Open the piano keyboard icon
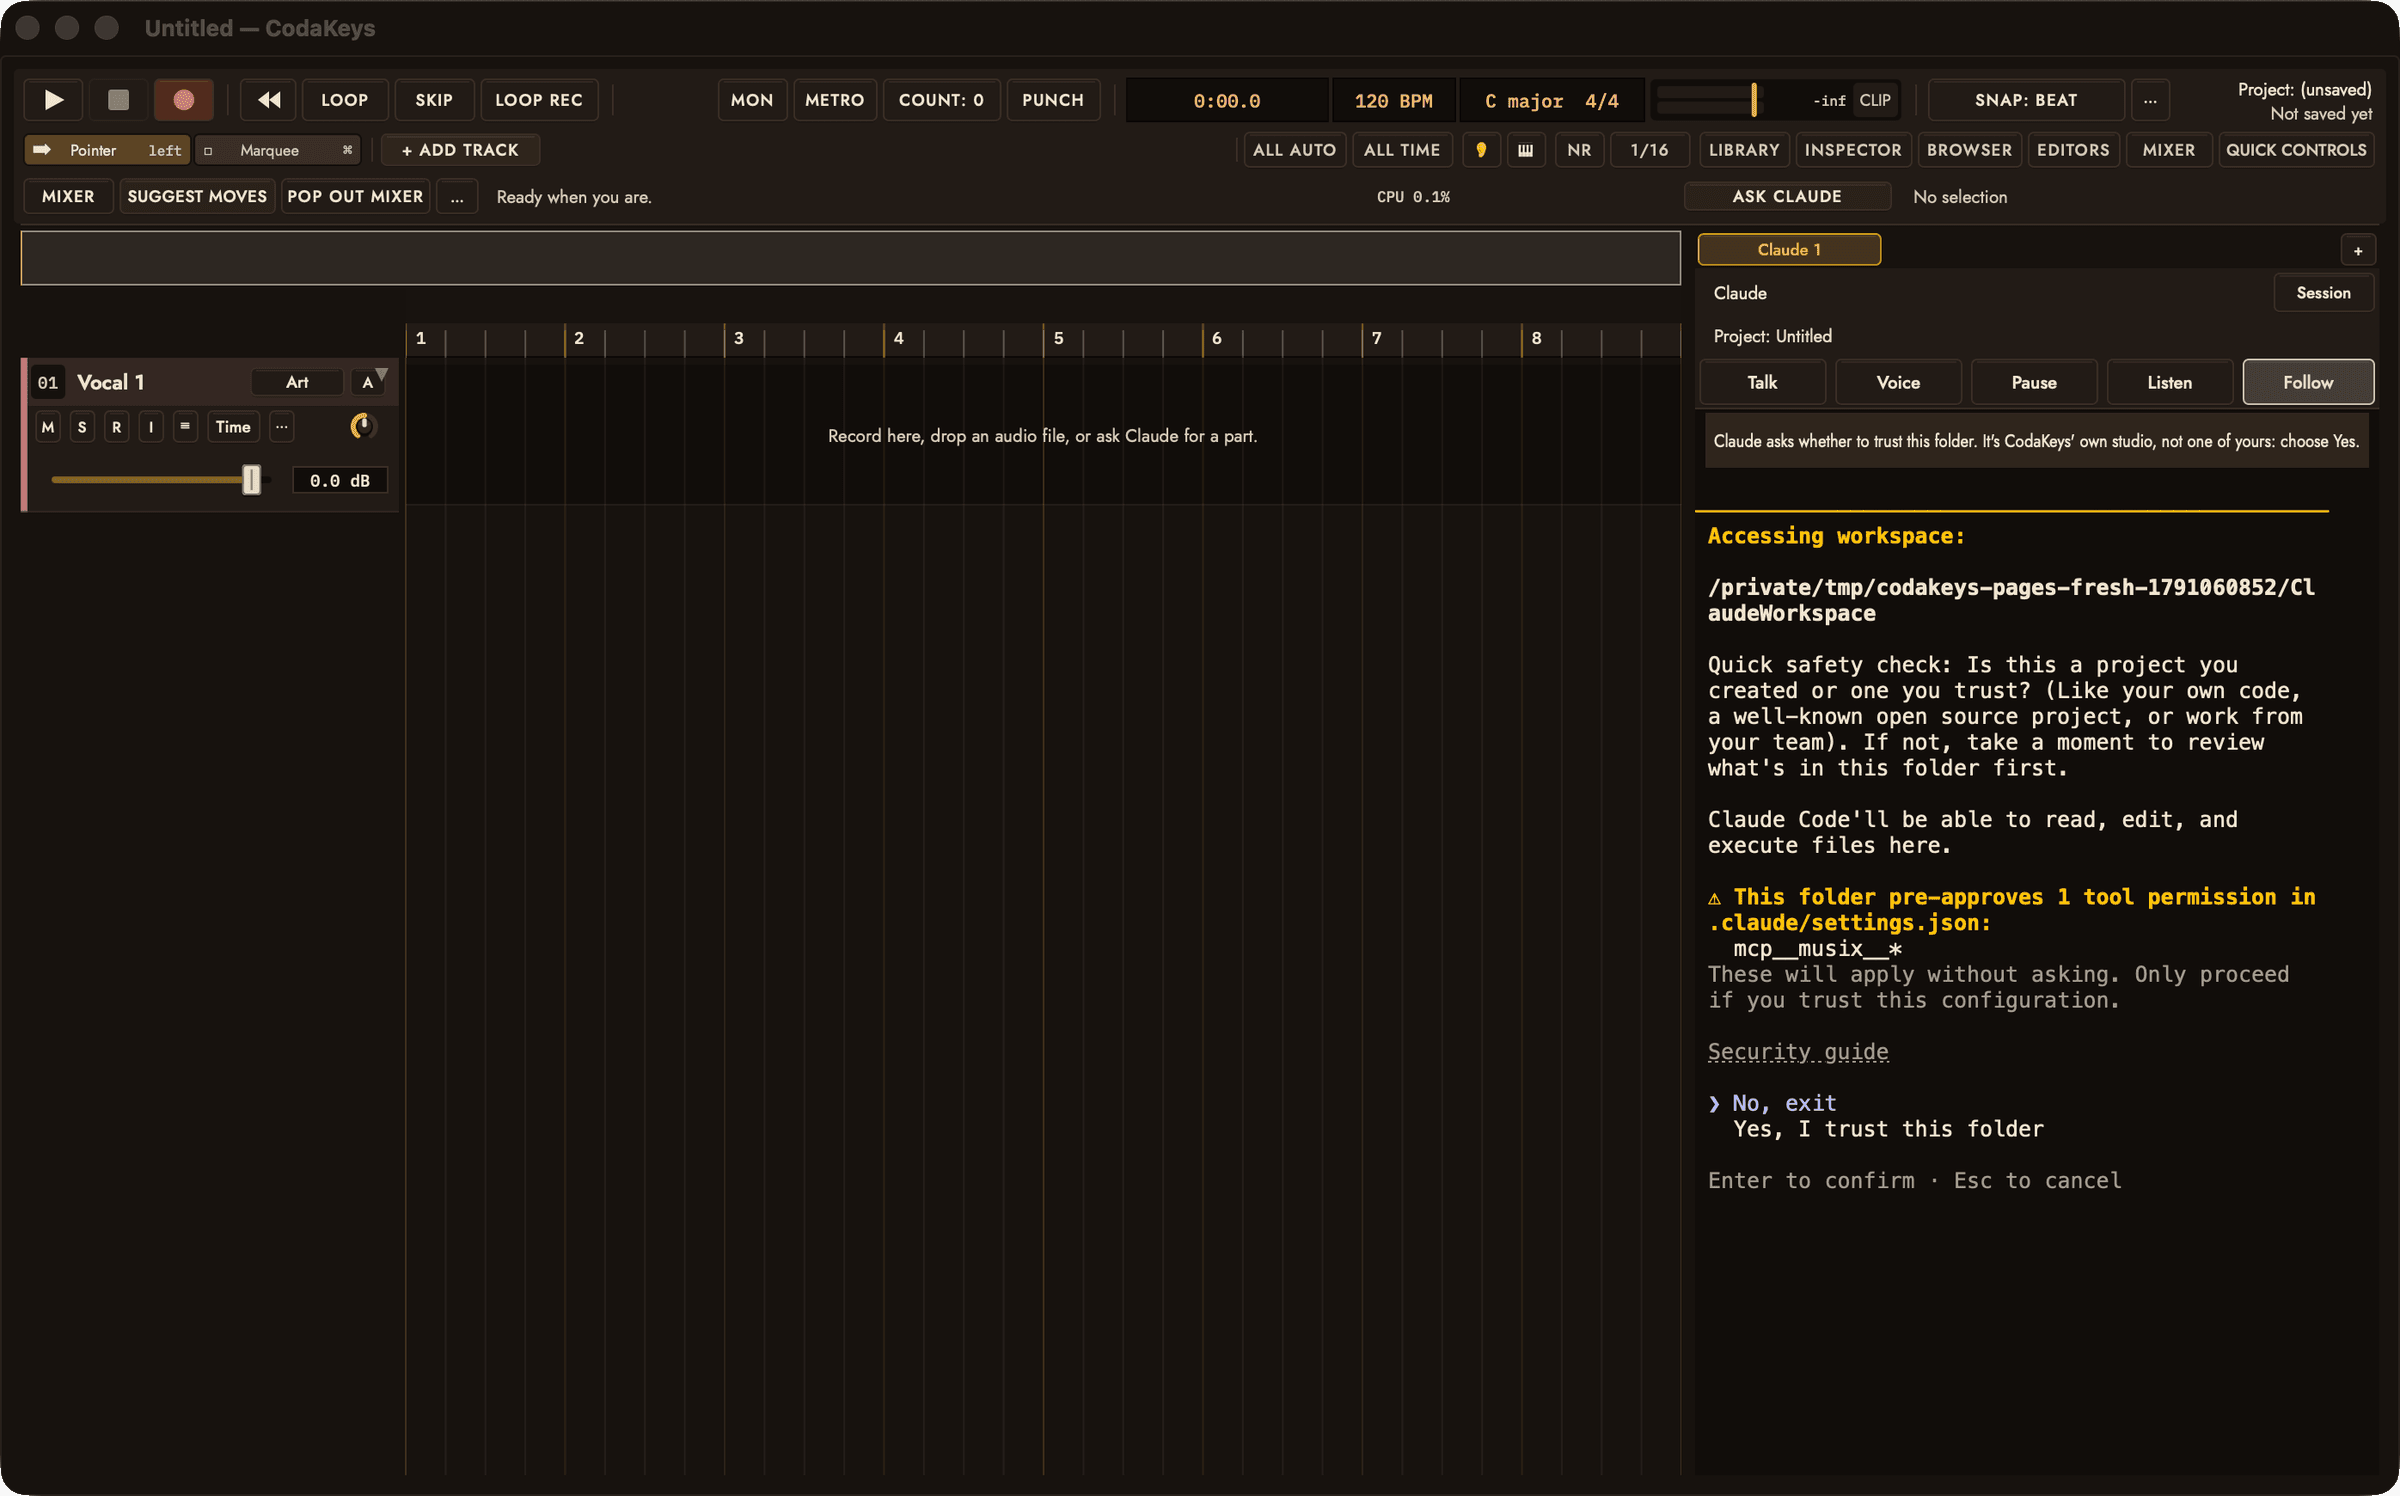The height and width of the screenshot is (1496, 2400). click(1526, 150)
